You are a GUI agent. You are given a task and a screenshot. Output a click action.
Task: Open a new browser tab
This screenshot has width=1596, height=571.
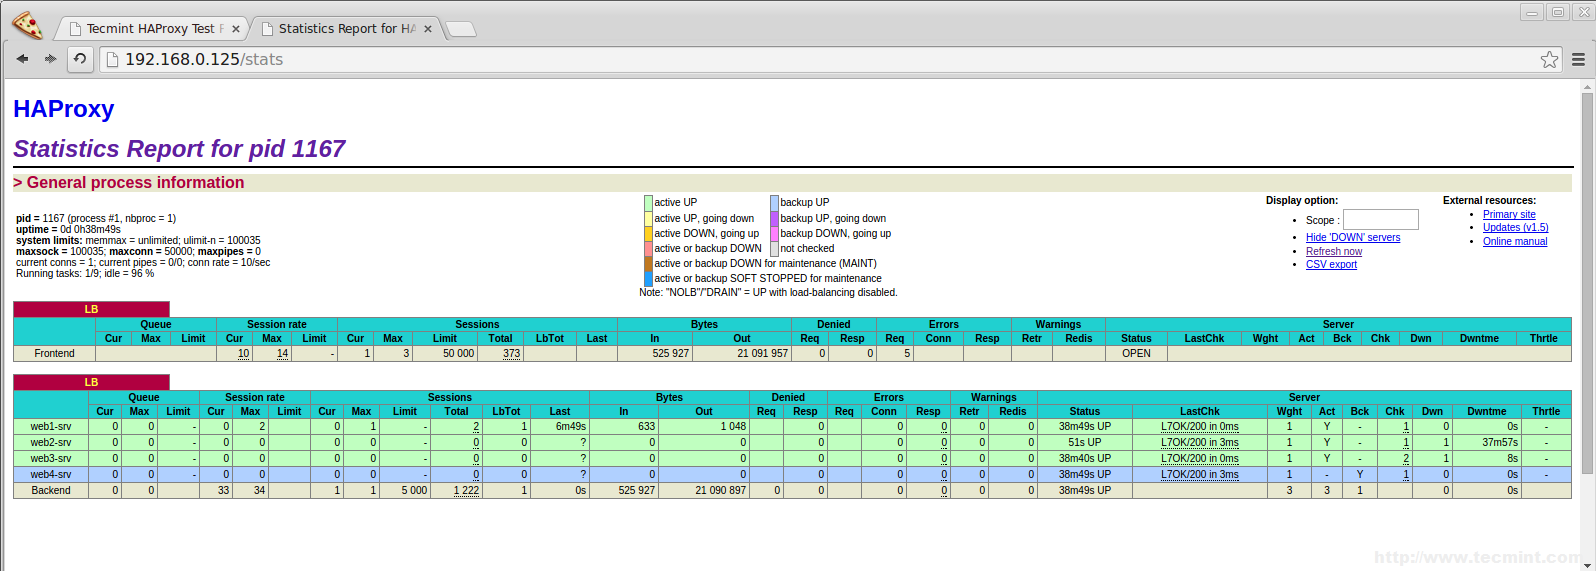(461, 30)
